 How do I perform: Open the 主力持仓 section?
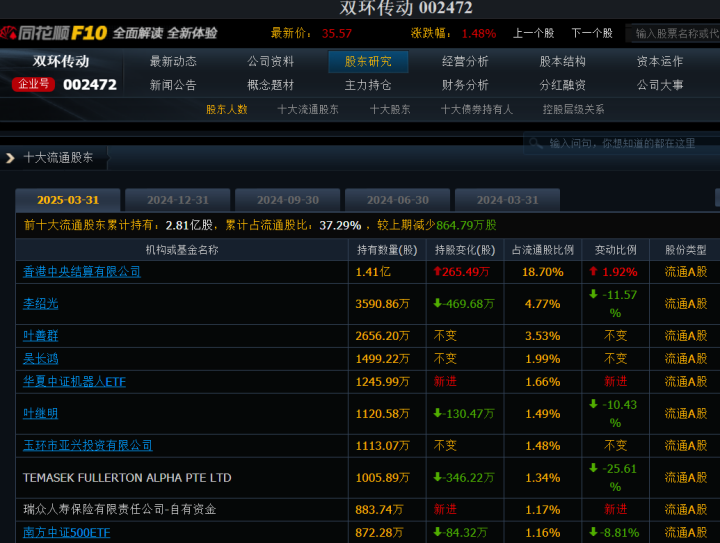click(x=368, y=85)
